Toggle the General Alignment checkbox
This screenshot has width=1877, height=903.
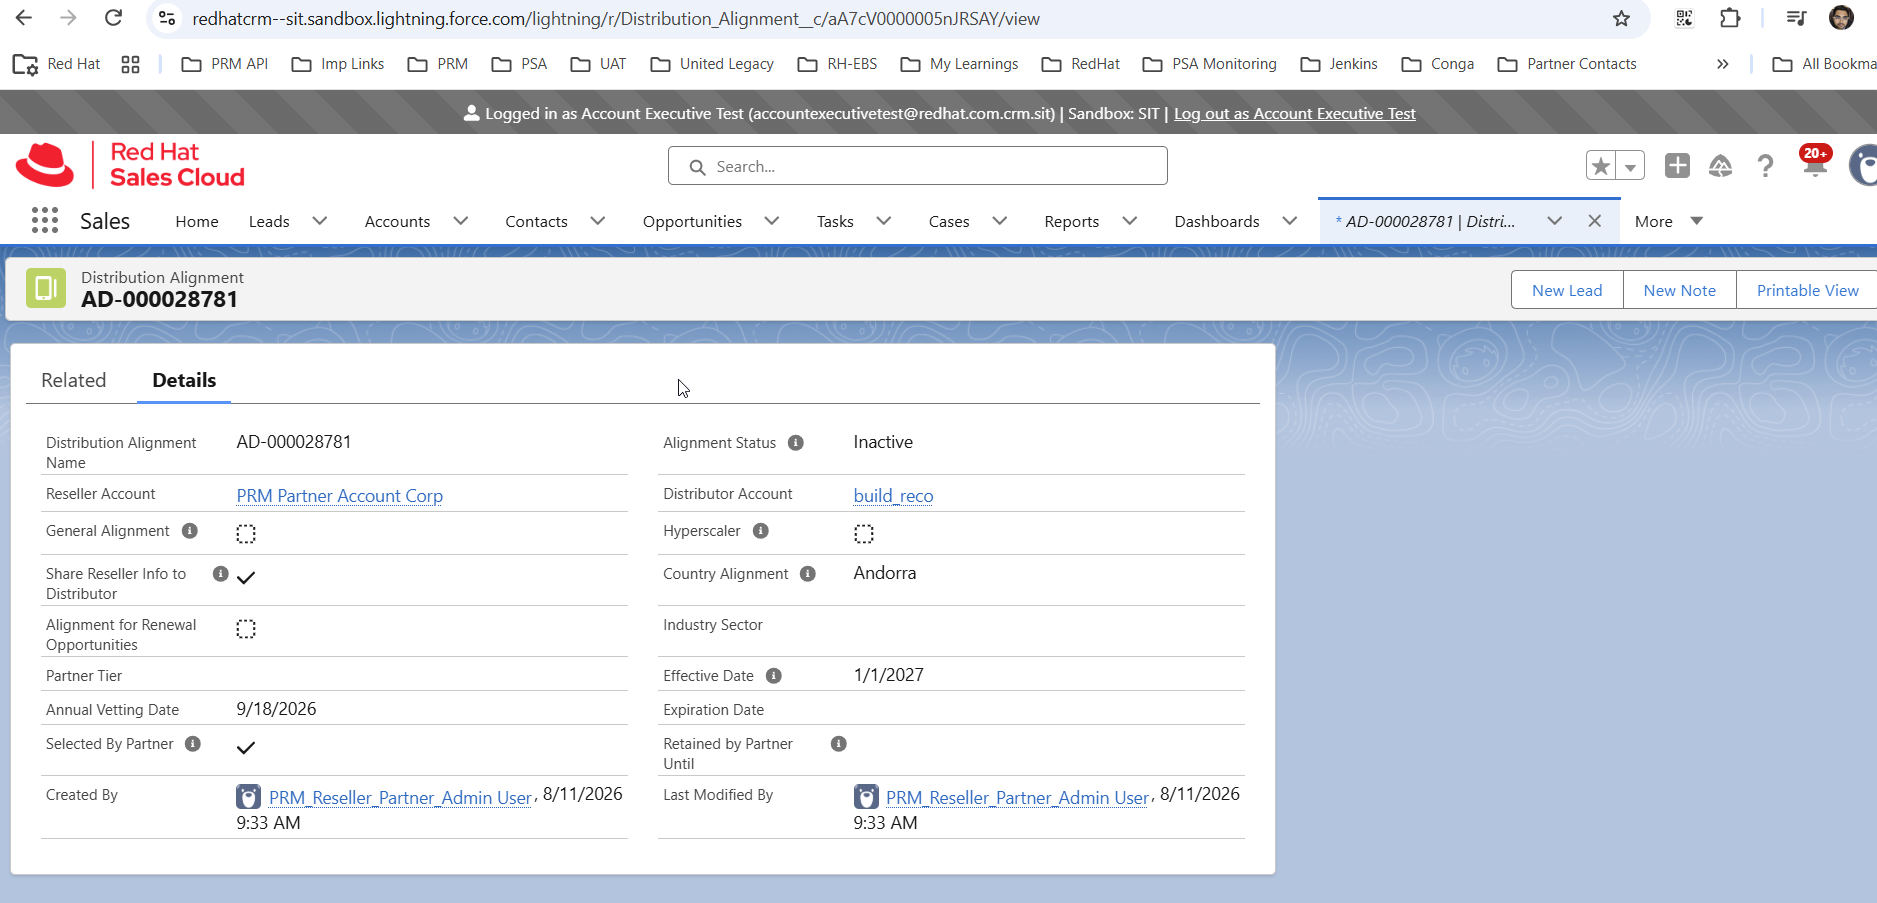(246, 534)
